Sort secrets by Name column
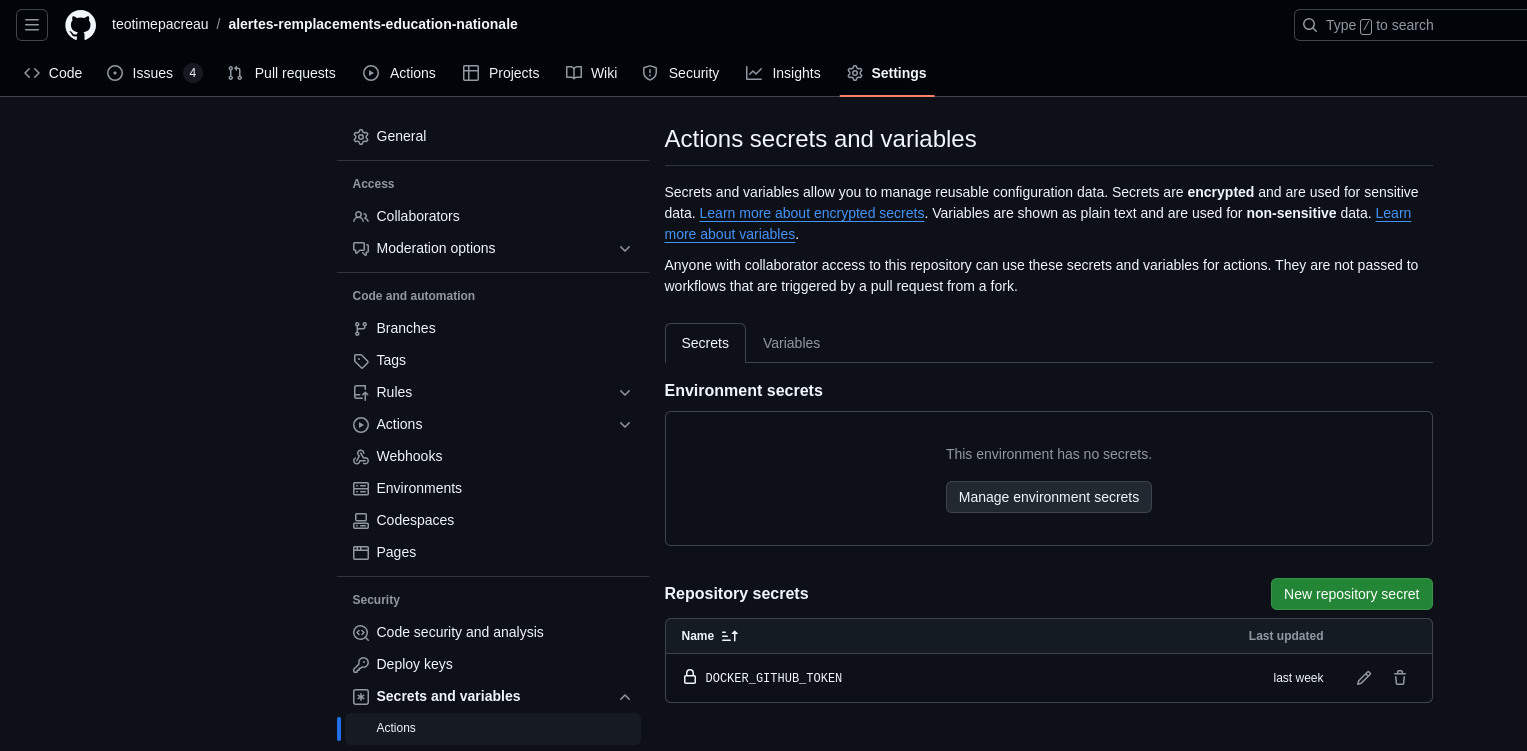Screen dimensions: 1527x751 [710, 636]
